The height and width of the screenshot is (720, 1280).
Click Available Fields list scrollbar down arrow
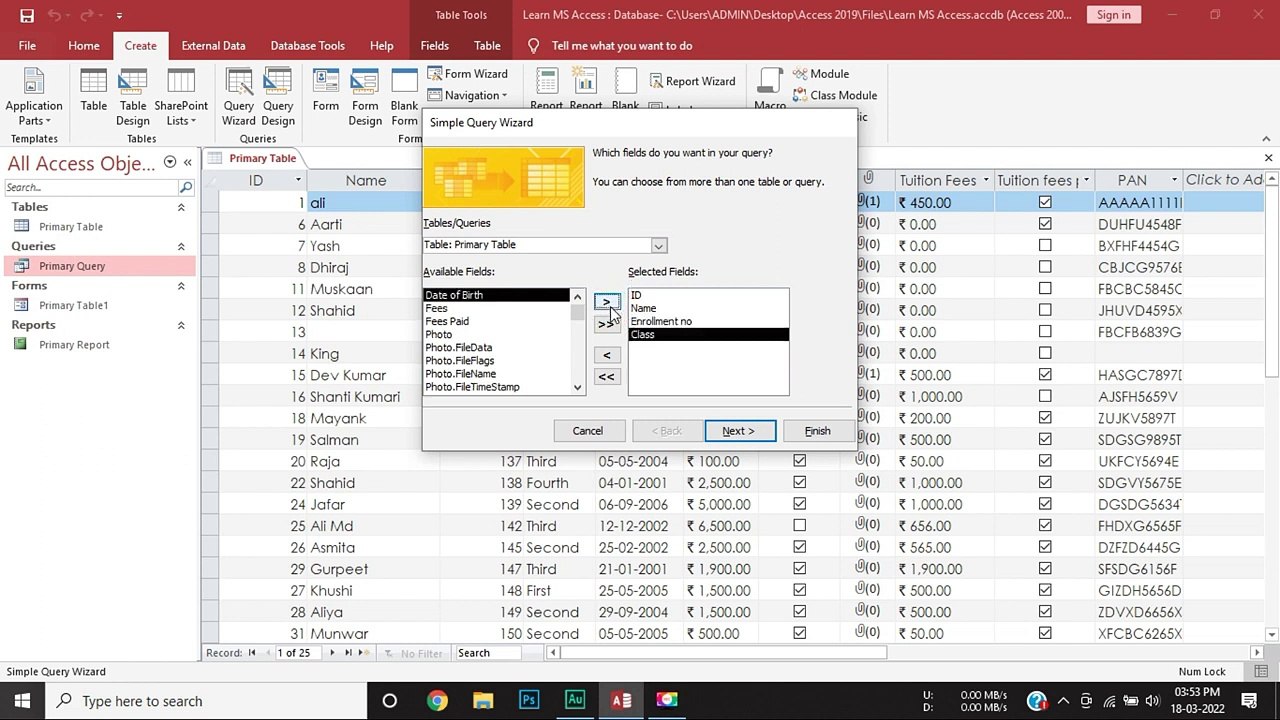click(x=577, y=387)
